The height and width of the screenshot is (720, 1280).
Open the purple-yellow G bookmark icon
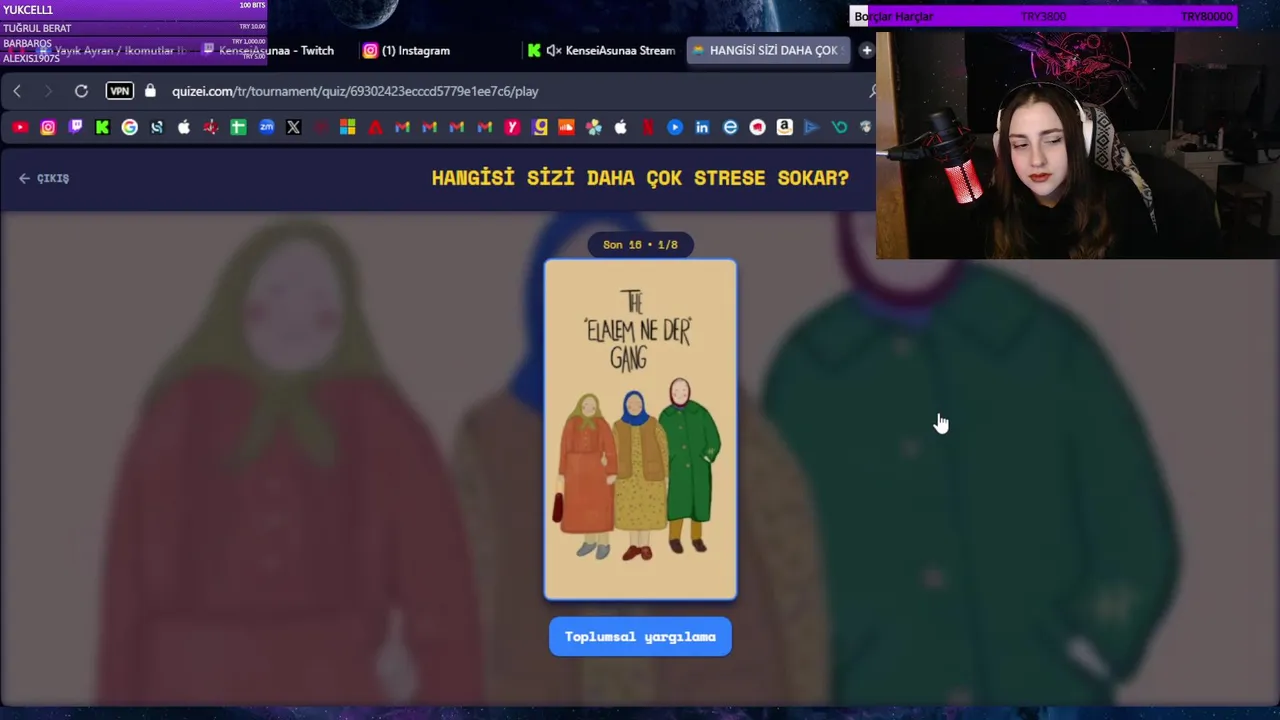pyautogui.click(x=540, y=127)
